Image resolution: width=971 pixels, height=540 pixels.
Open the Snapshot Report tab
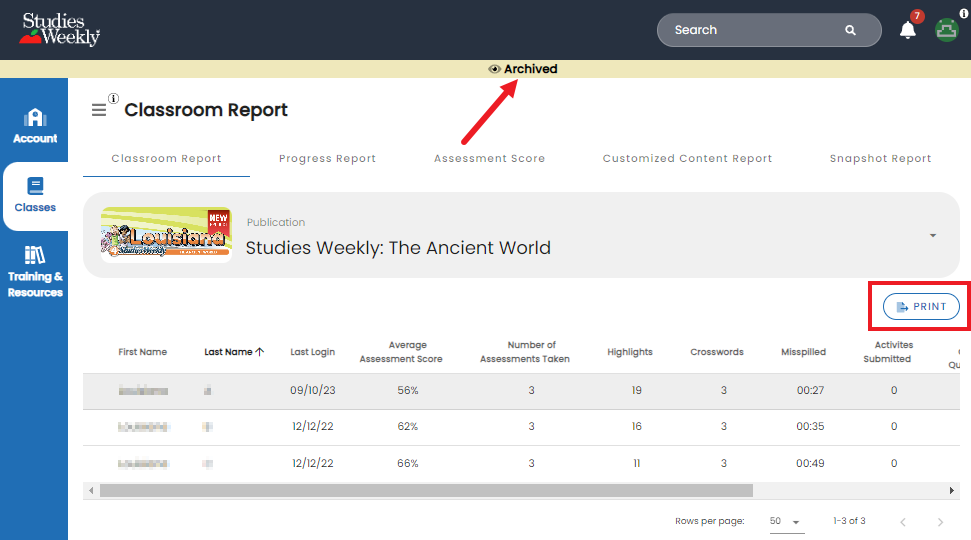point(880,159)
